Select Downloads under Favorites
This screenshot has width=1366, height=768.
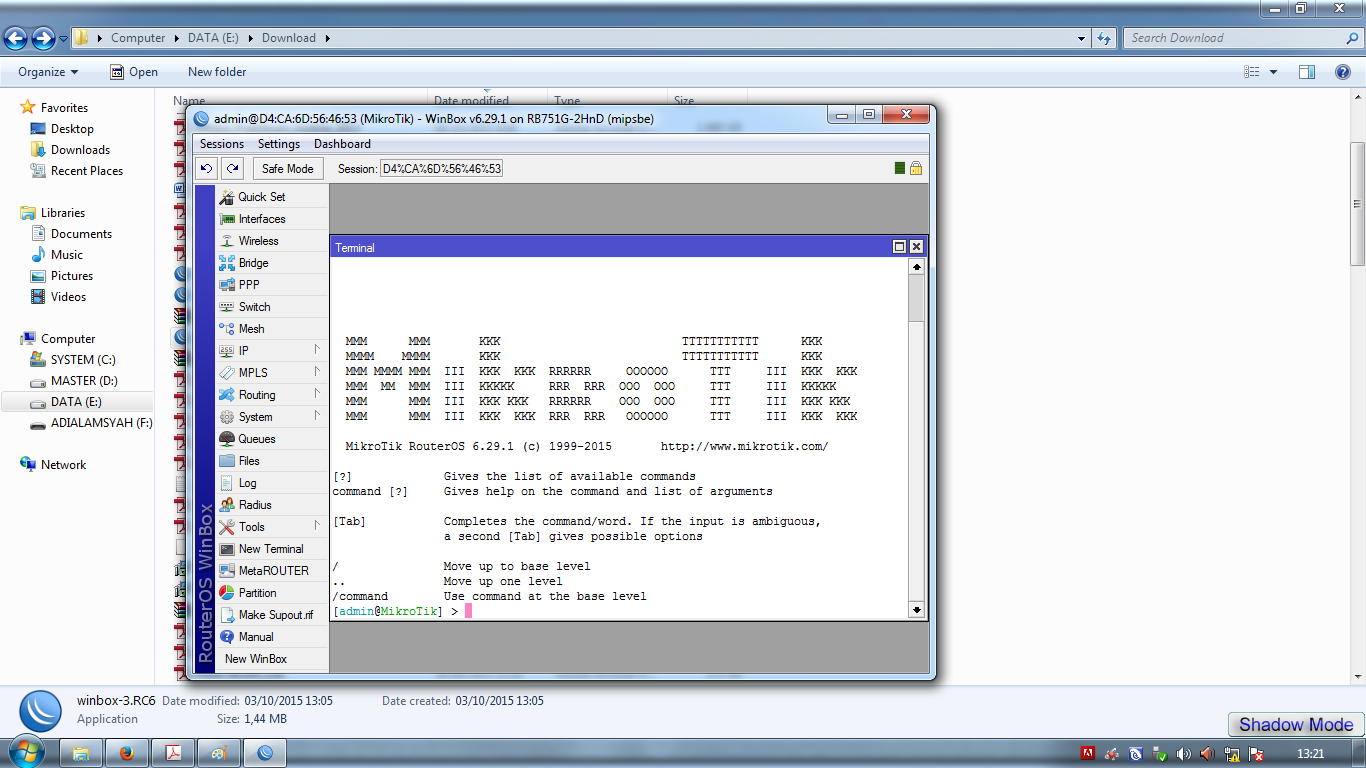[x=80, y=150]
